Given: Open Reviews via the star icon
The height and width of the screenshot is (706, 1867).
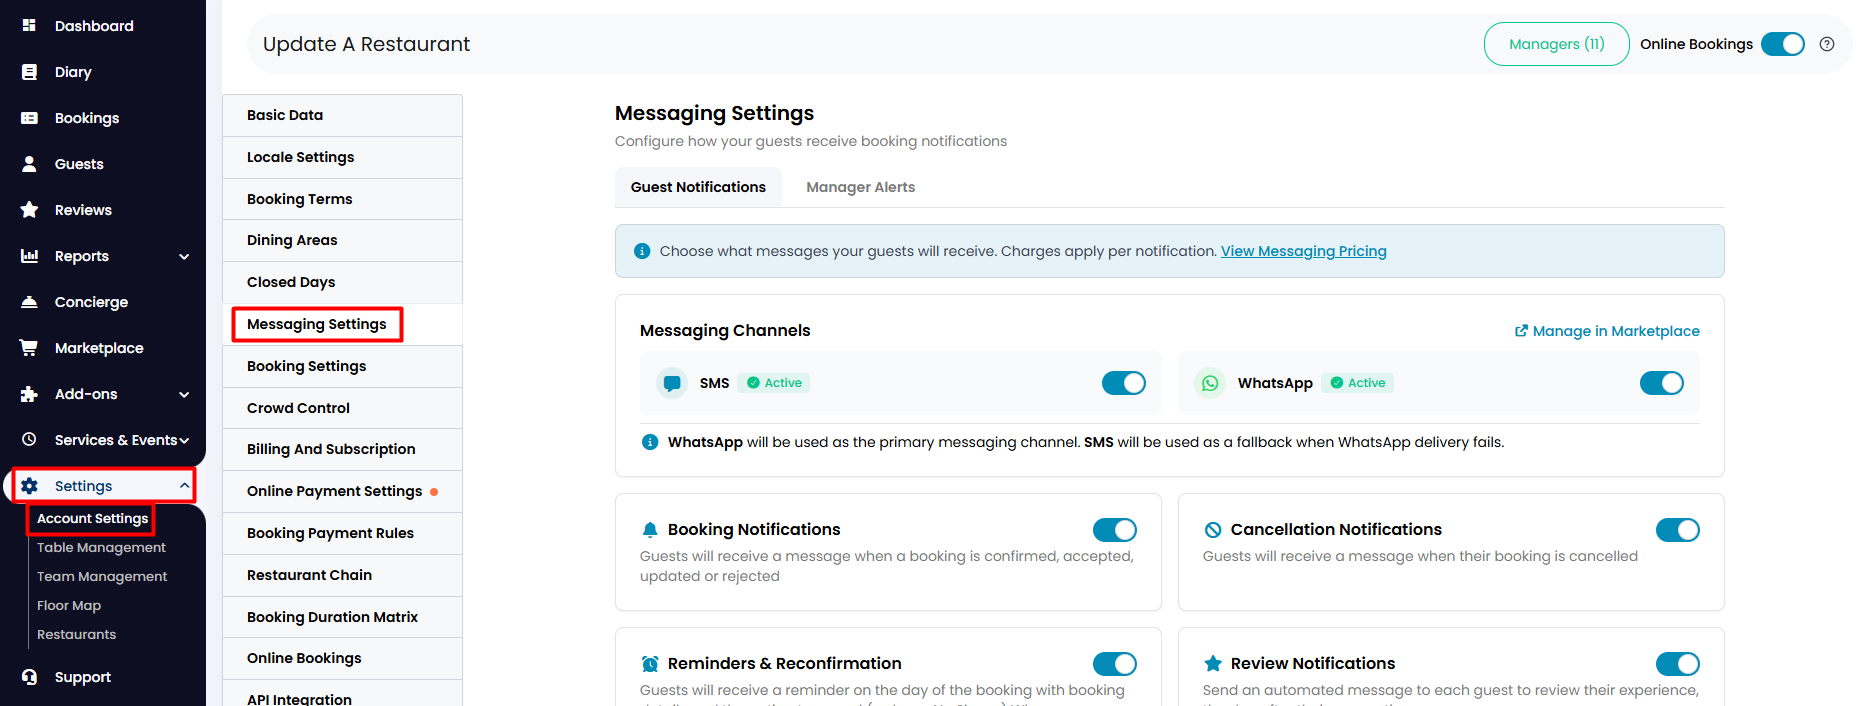Looking at the screenshot, I should pyautogui.click(x=29, y=210).
